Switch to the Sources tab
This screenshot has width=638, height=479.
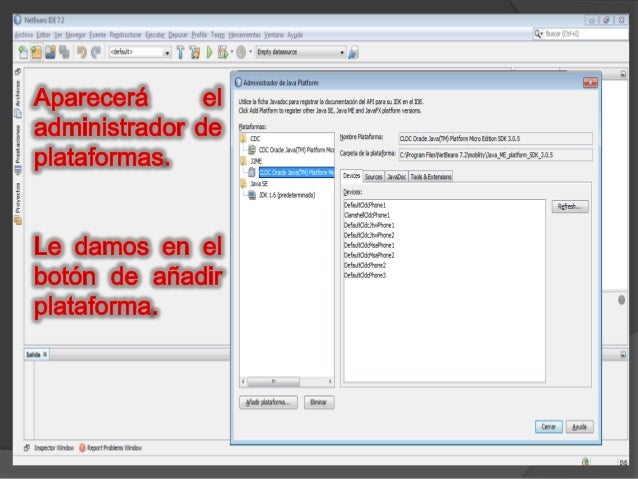[374, 177]
